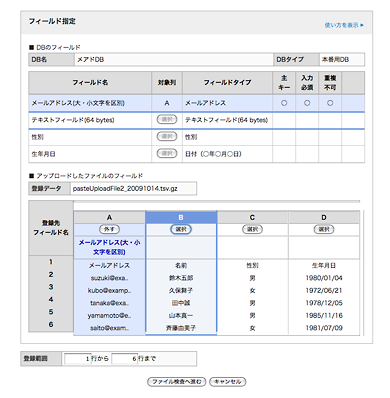Select column D header in file table

[324, 217]
